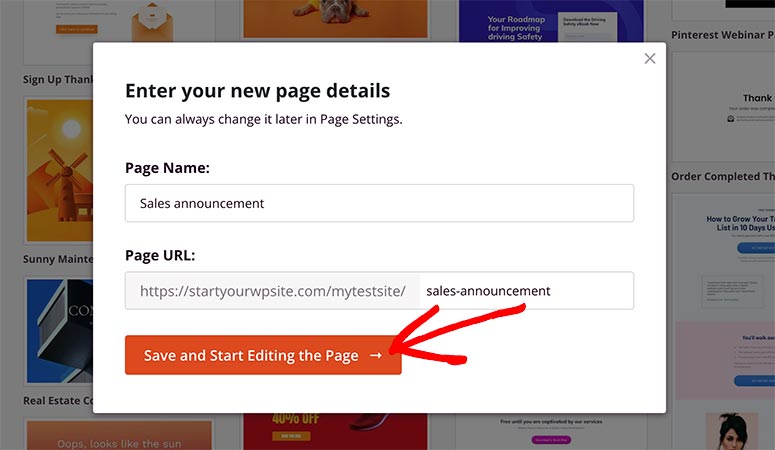The height and width of the screenshot is (450, 775).
Task: Pick the Roadmap for Improving Driving Safety template
Action: (551, 22)
